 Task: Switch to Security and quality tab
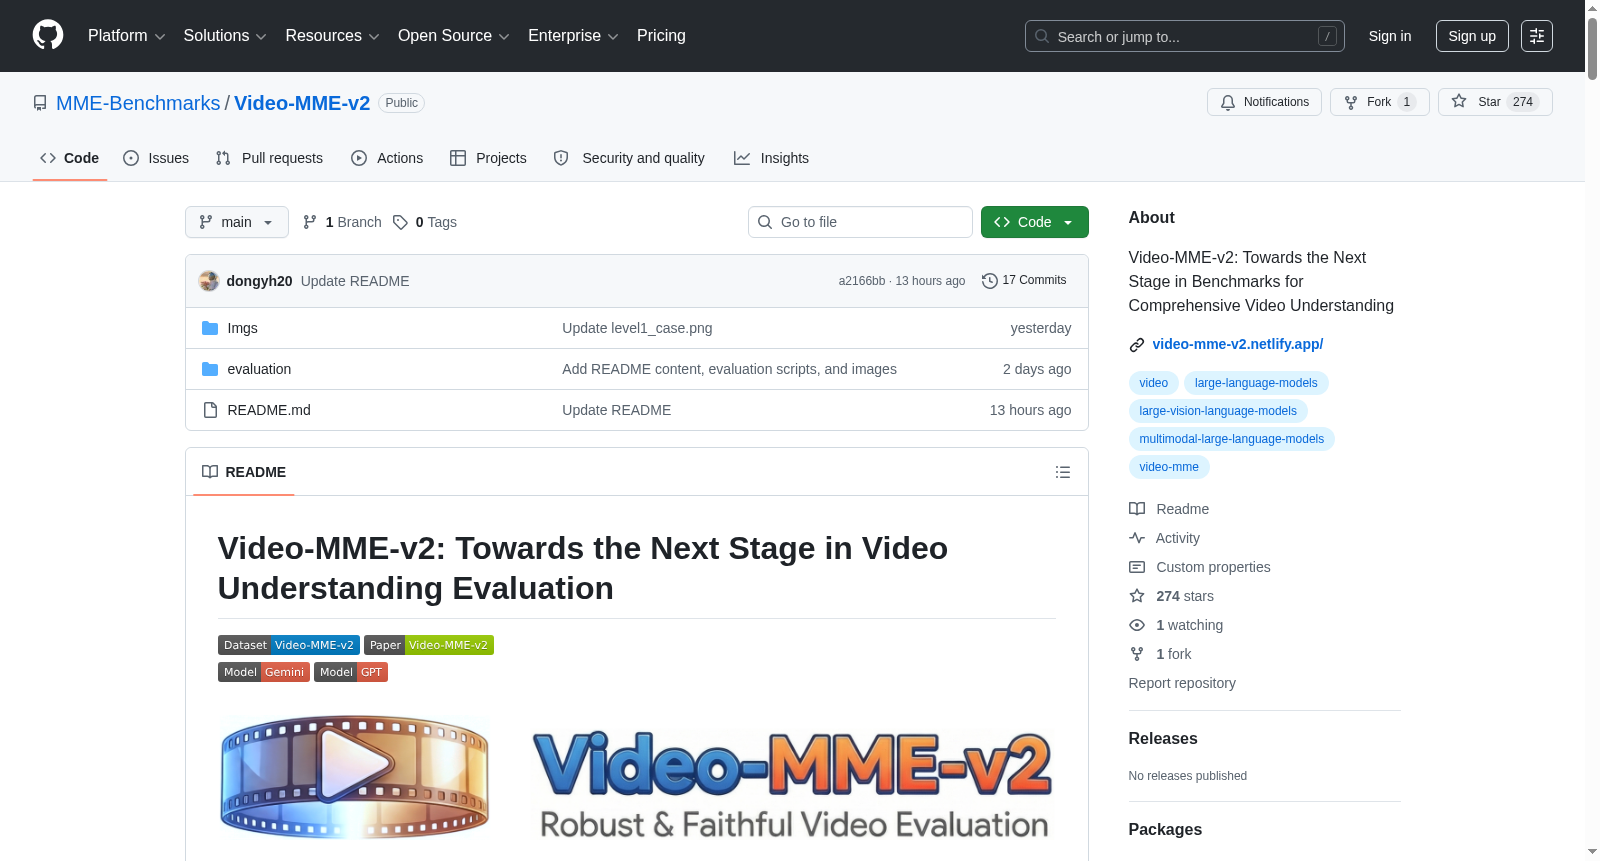629,158
